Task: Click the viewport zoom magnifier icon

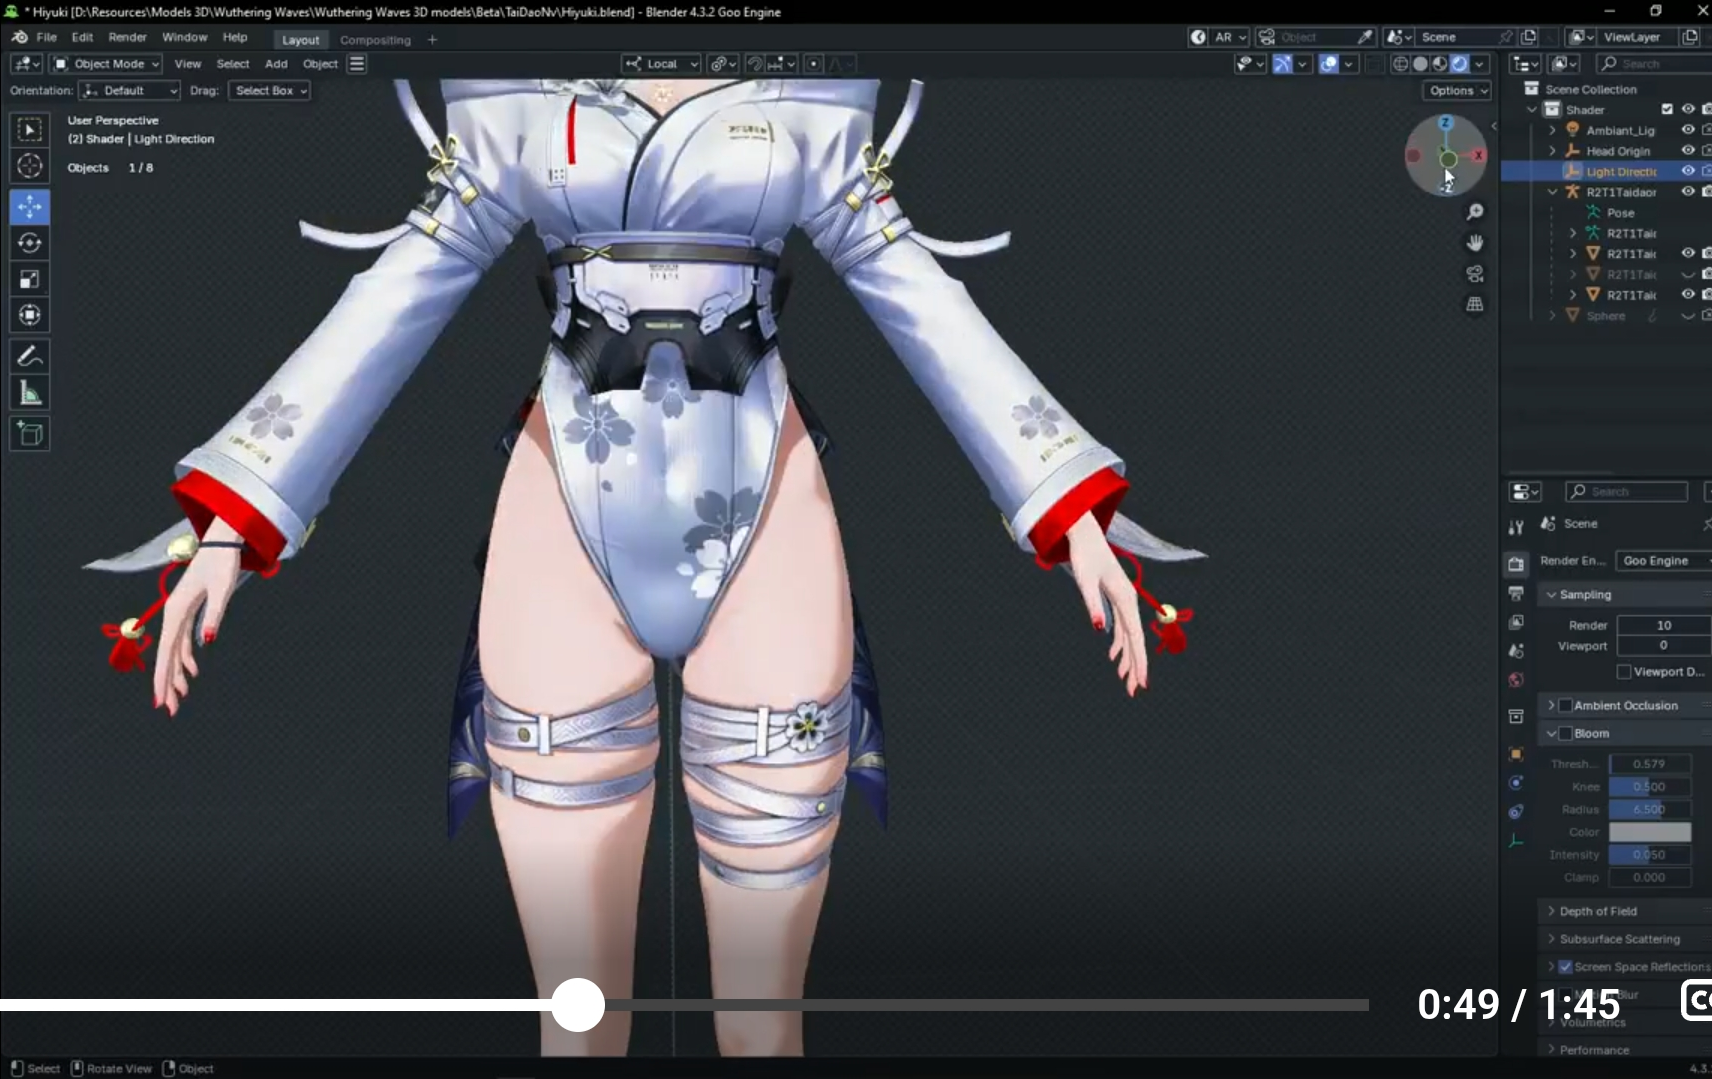Action: [1475, 212]
